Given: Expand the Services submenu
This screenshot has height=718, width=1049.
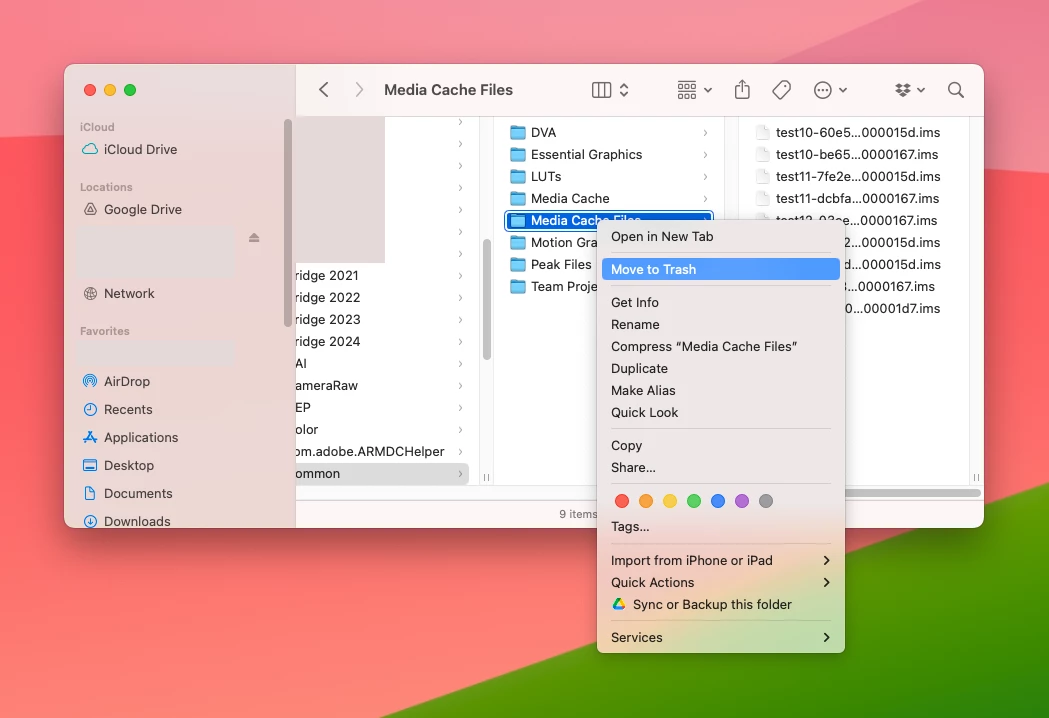Looking at the screenshot, I should [721, 638].
